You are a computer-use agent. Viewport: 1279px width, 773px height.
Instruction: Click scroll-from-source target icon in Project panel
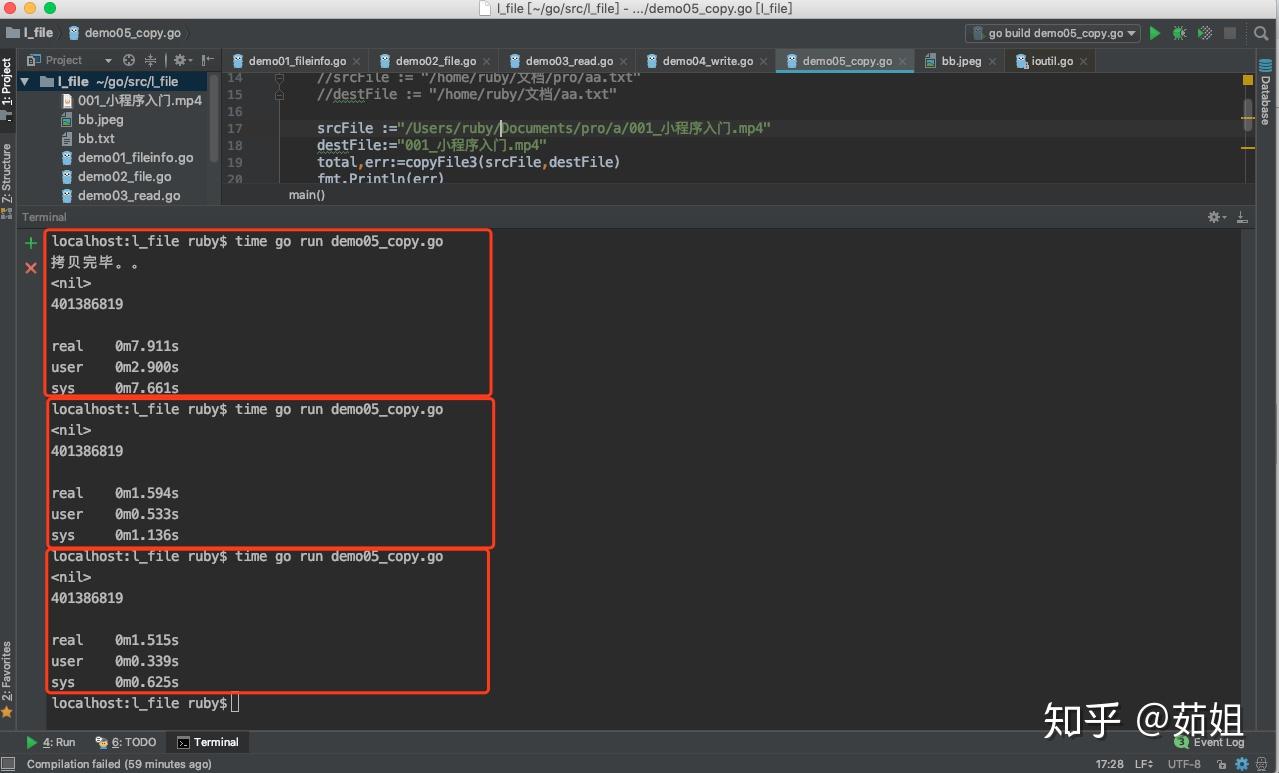click(129, 60)
